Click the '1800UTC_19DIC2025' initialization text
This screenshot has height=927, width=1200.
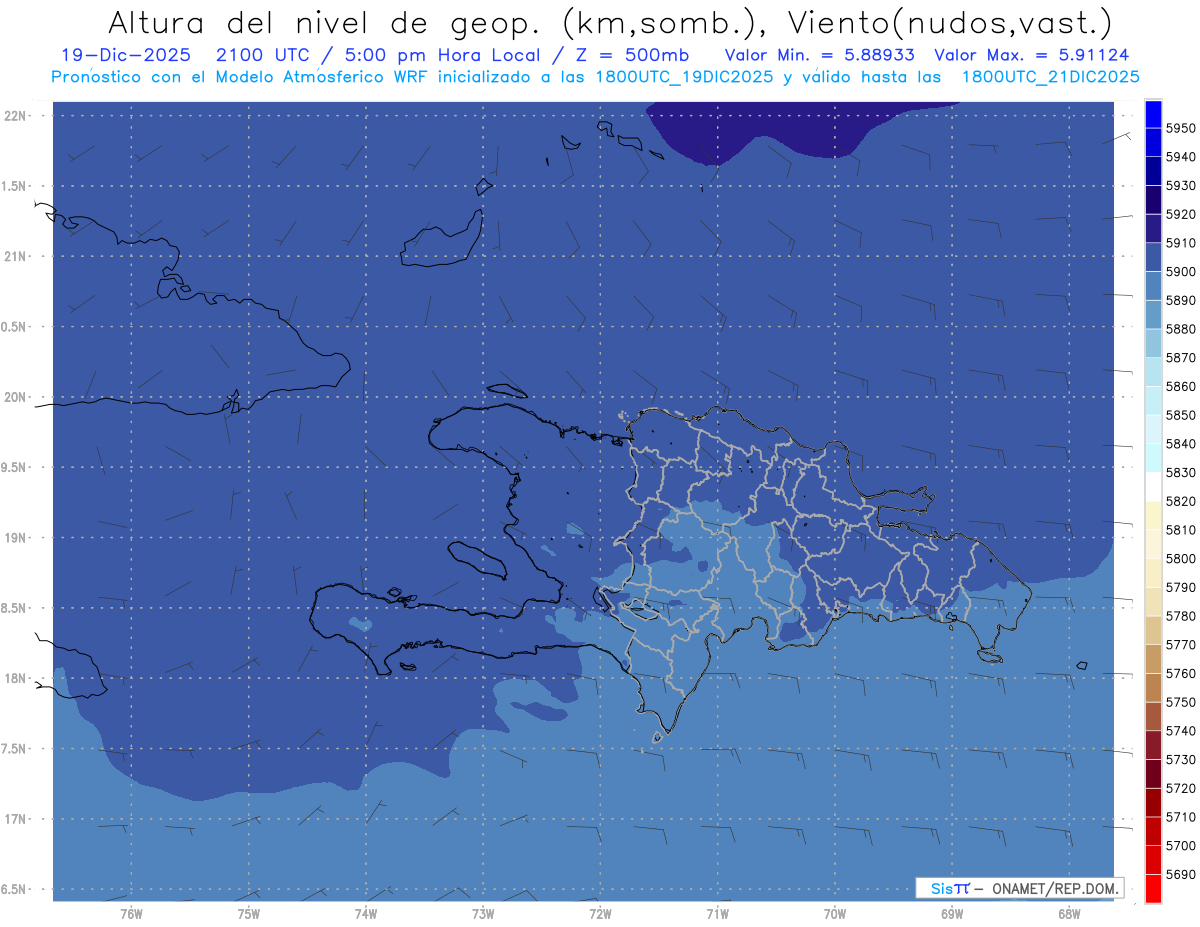[681, 76]
